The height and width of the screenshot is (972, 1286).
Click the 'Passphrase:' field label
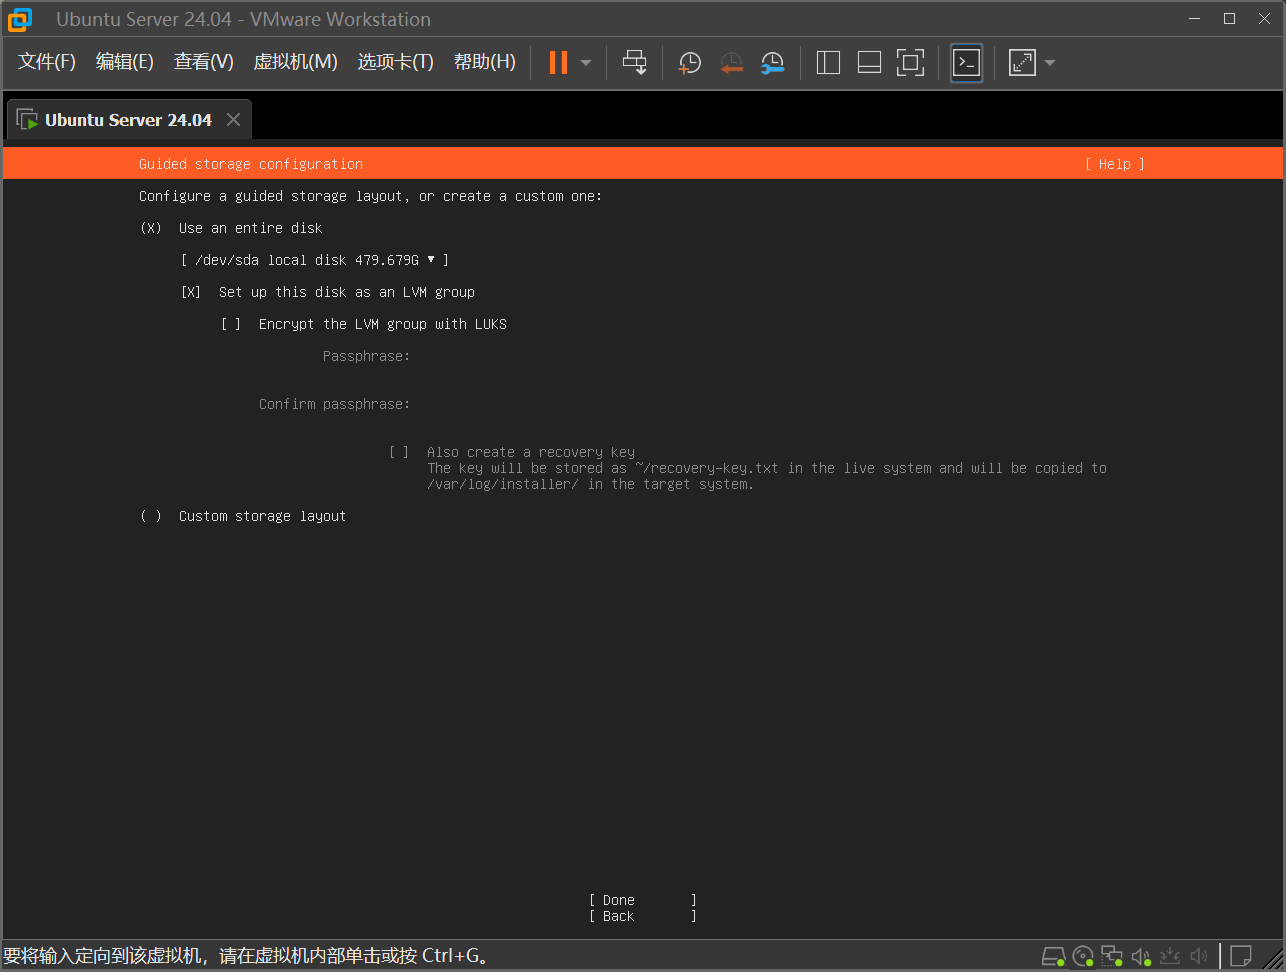(366, 356)
